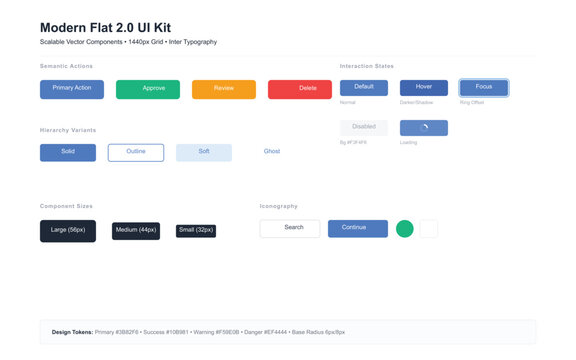
Task: Click the red Delete button
Action: (x=300, y=89)
